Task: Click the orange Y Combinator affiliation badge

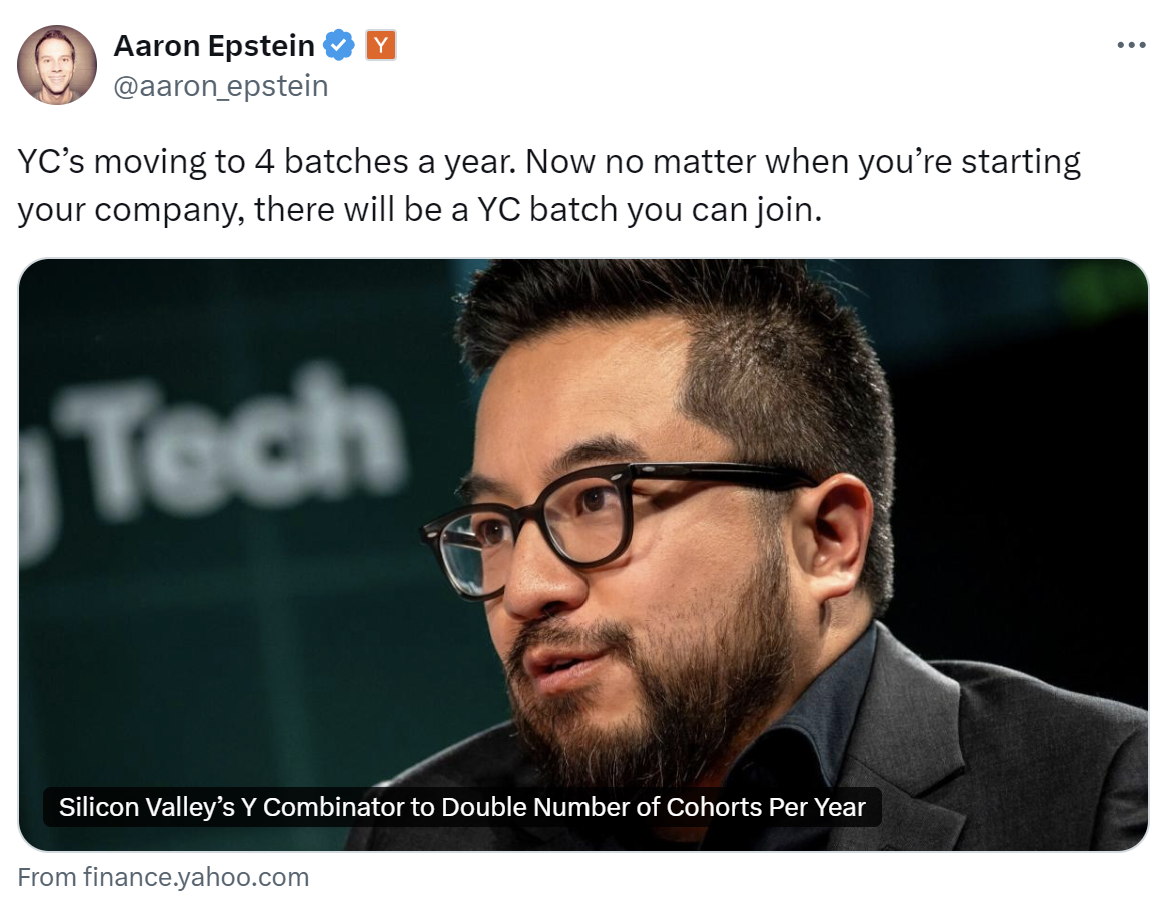Action: [380, 45]
